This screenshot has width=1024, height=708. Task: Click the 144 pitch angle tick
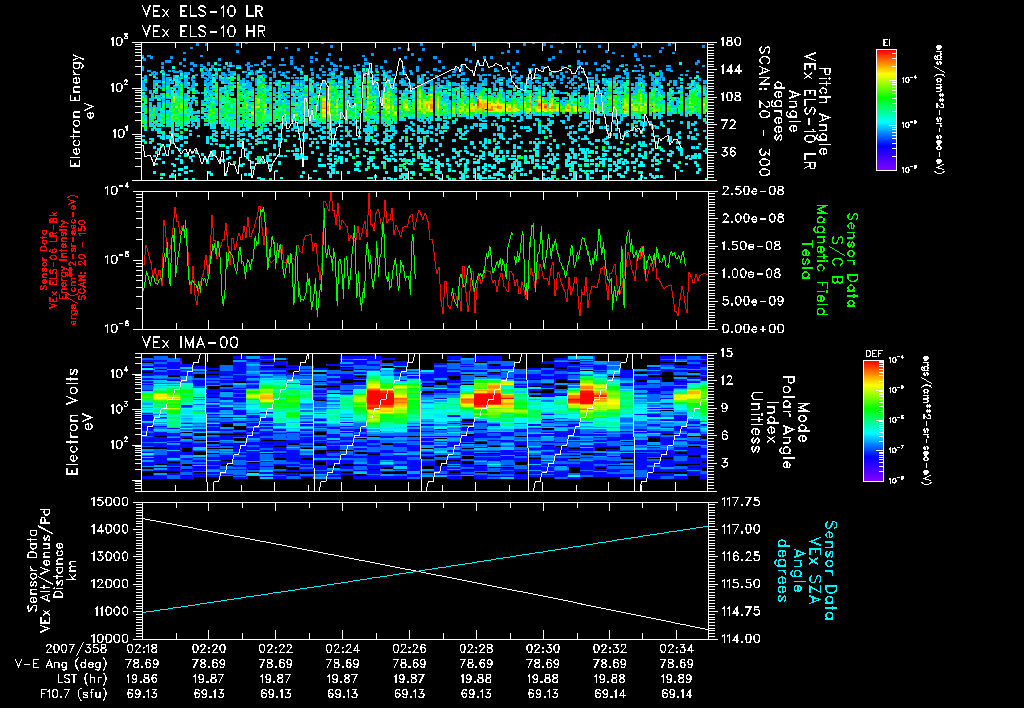[x=731, y=69]
